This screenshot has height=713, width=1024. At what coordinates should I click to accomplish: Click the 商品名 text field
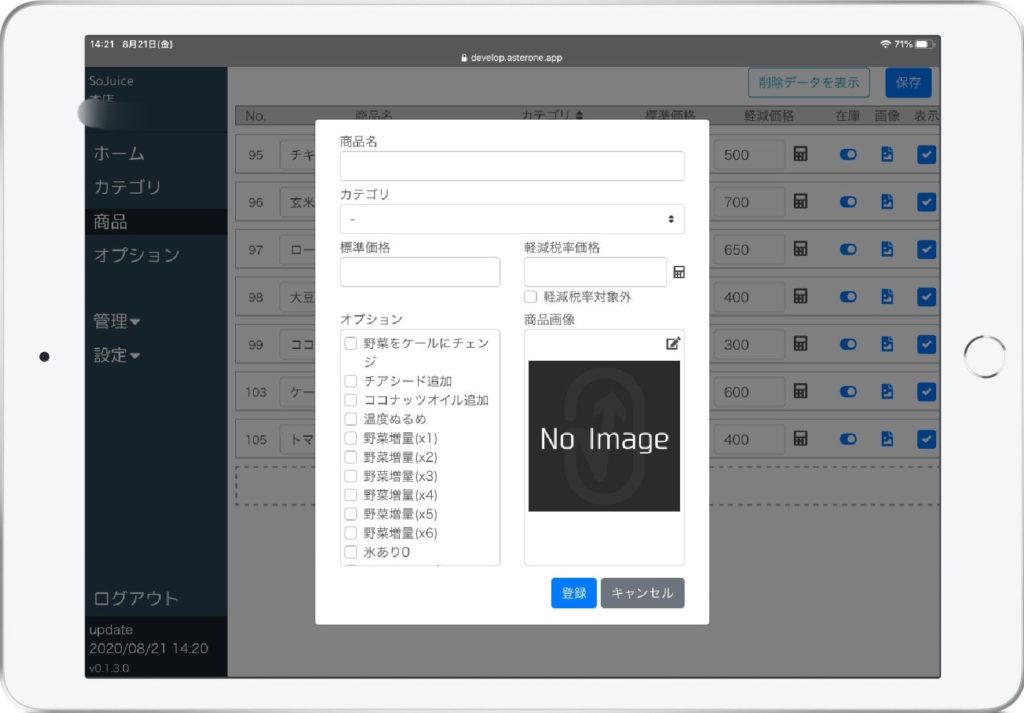point(512,166)
